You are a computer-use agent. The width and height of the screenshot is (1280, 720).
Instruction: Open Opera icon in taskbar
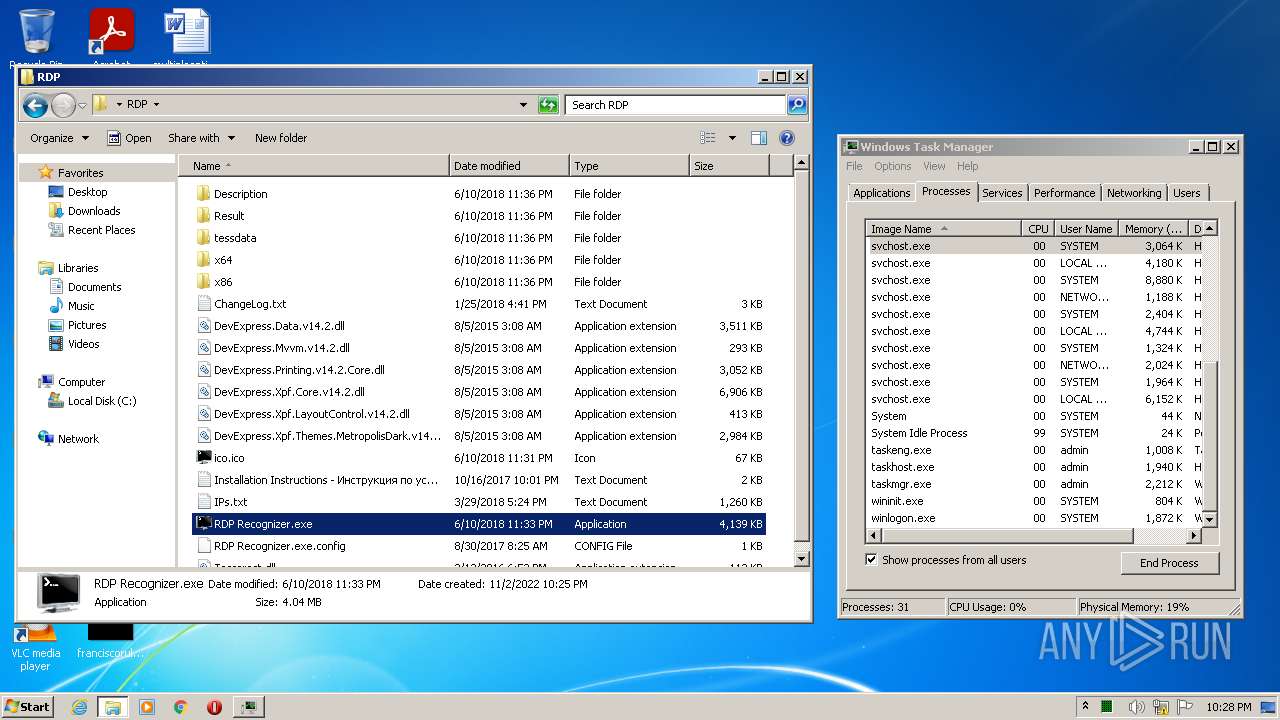tap(214, 707)
